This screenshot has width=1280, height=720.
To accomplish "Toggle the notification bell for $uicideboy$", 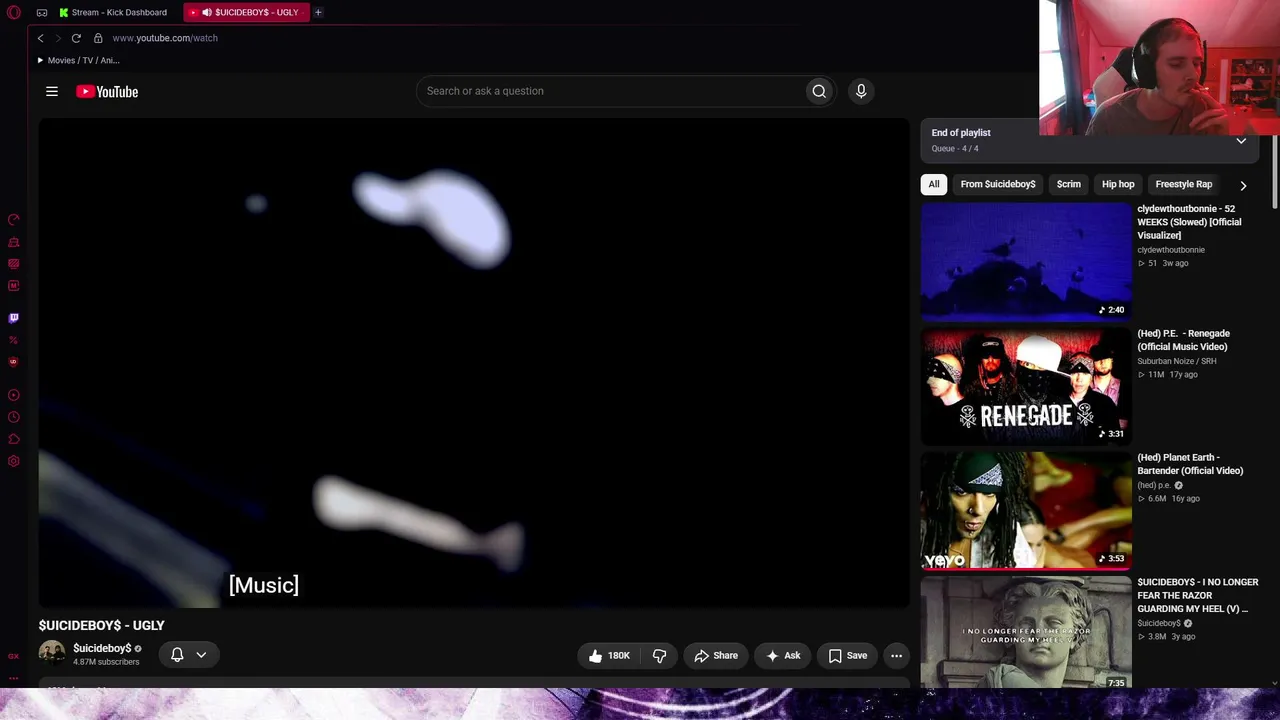I will [x=177, y=655].
